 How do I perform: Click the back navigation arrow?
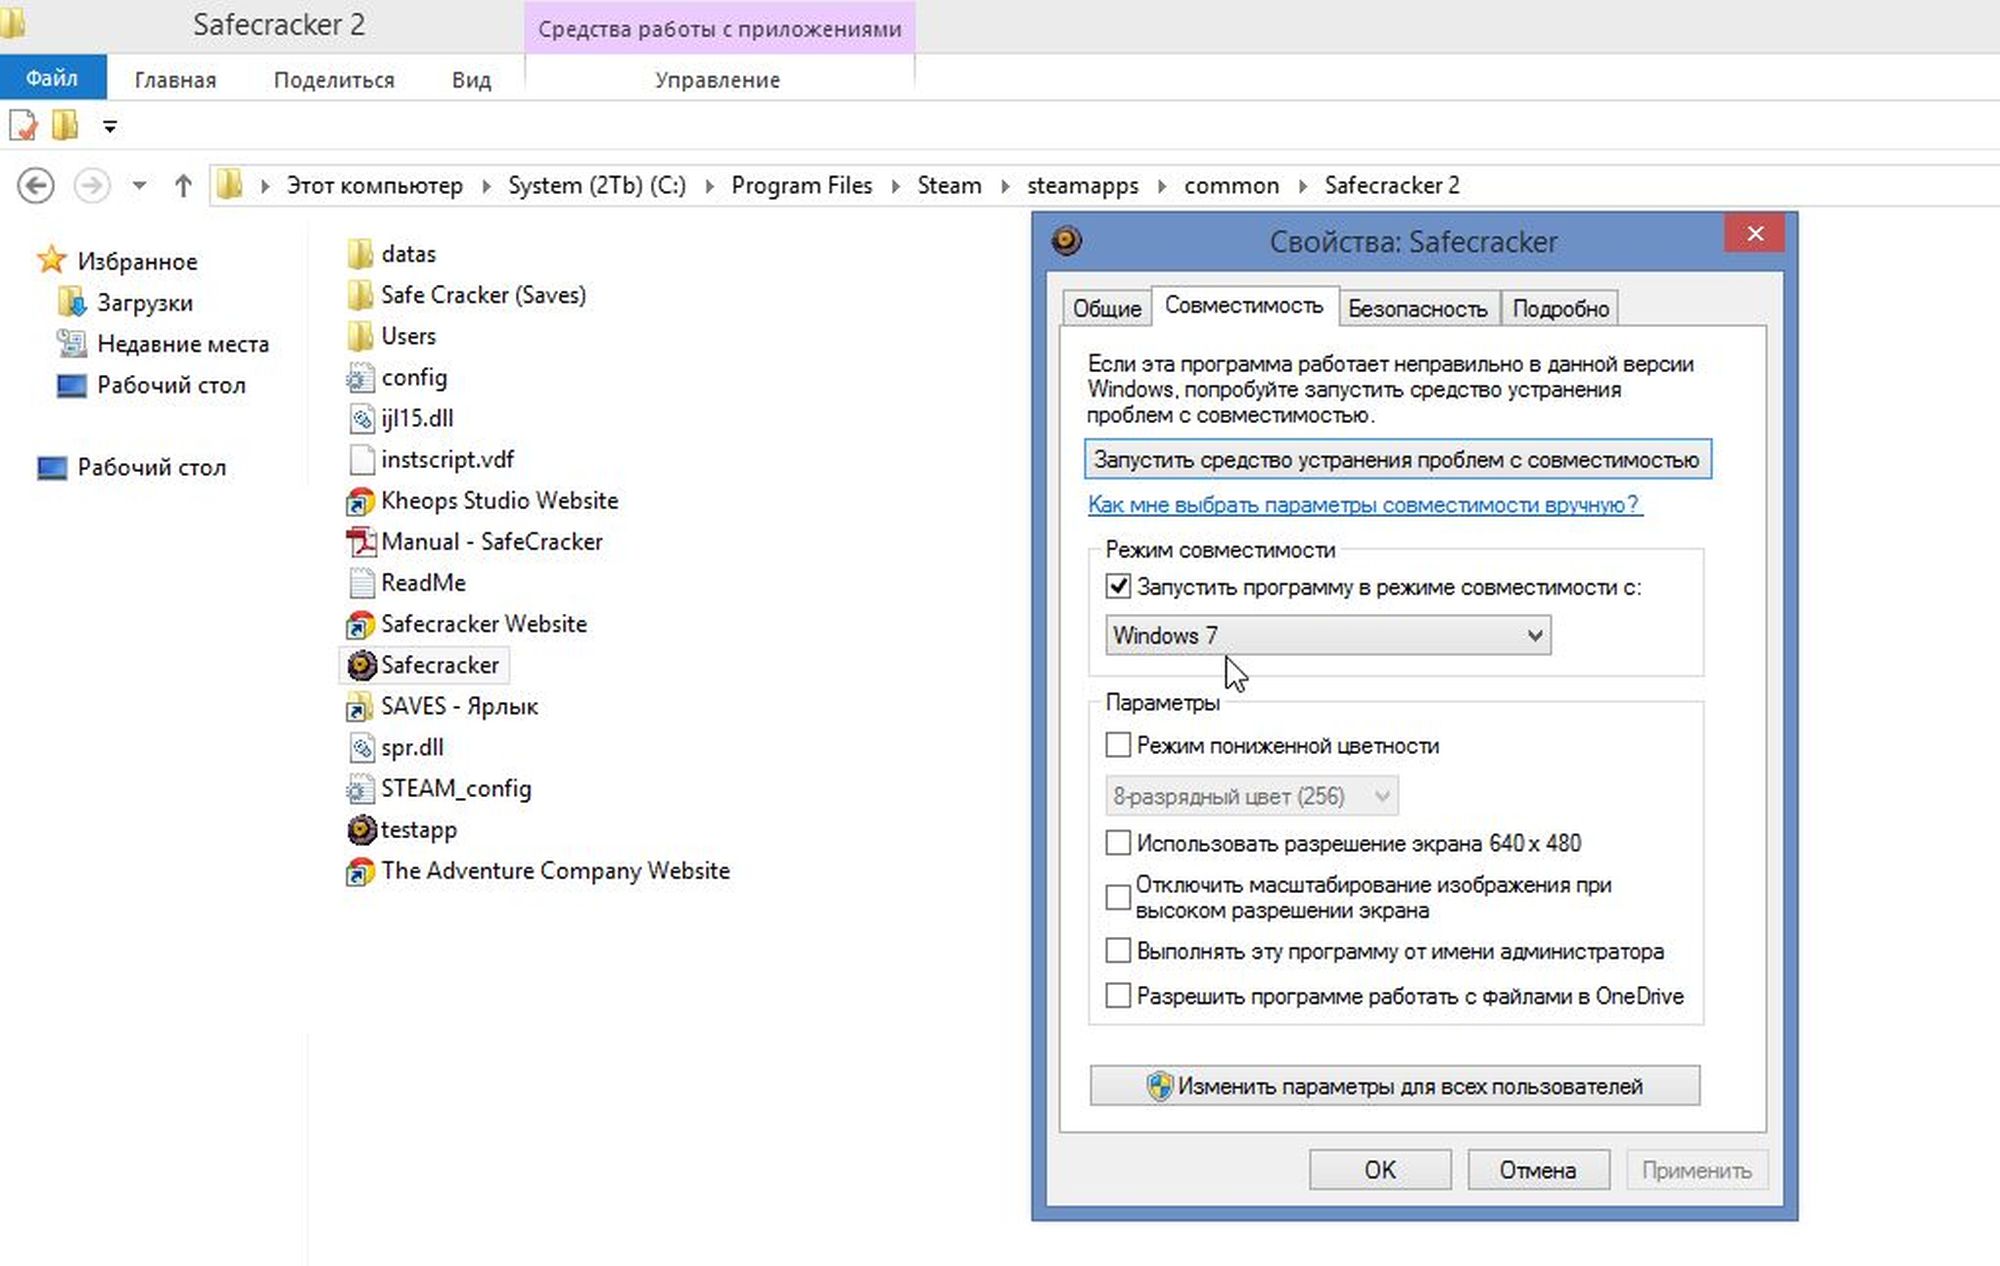click(x=36, y=185)
